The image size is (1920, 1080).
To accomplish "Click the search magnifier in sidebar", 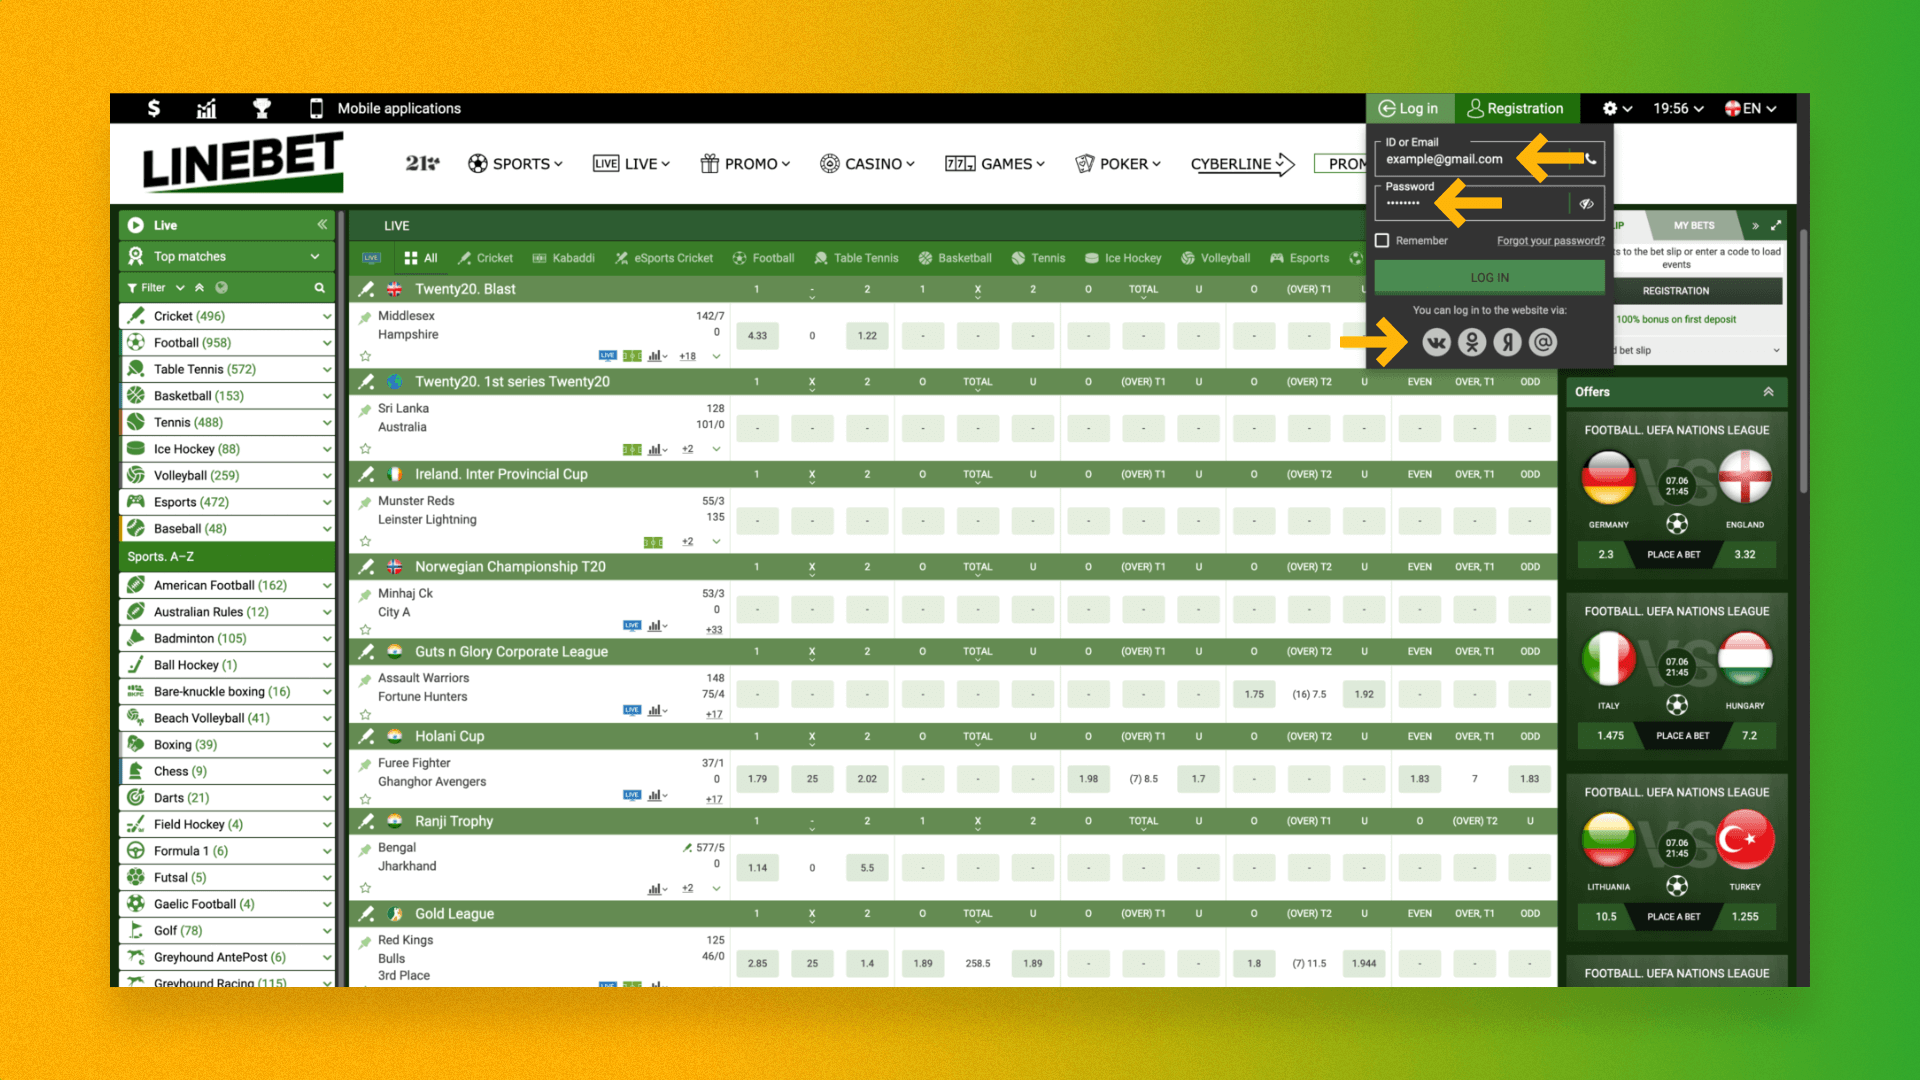I will click(319, 288).
